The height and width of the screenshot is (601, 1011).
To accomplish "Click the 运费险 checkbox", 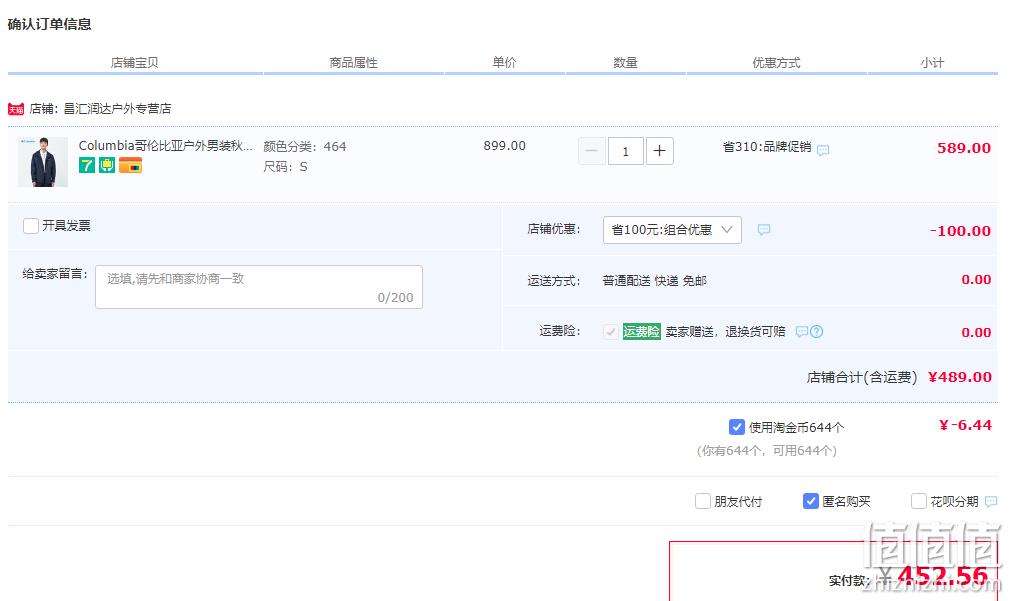I will point(610,331).
